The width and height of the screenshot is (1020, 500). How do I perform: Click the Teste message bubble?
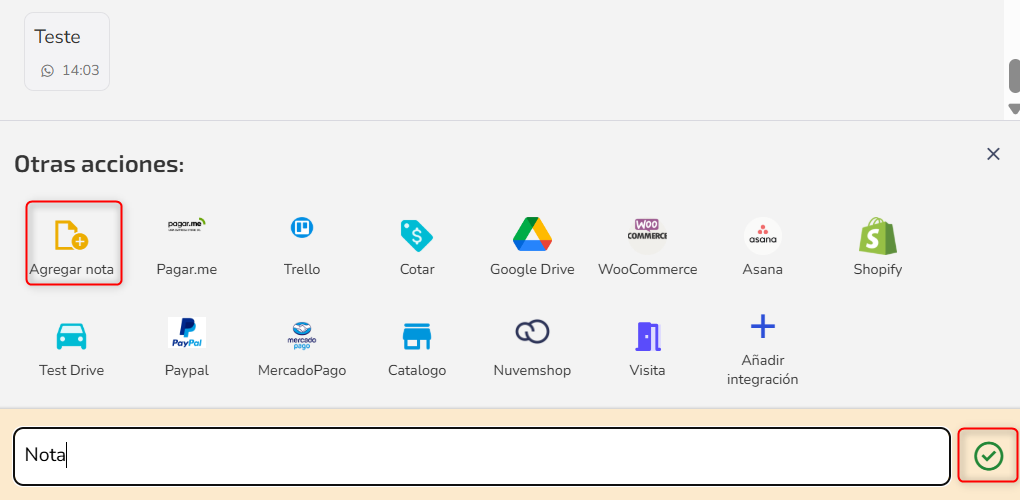point(67,51)
